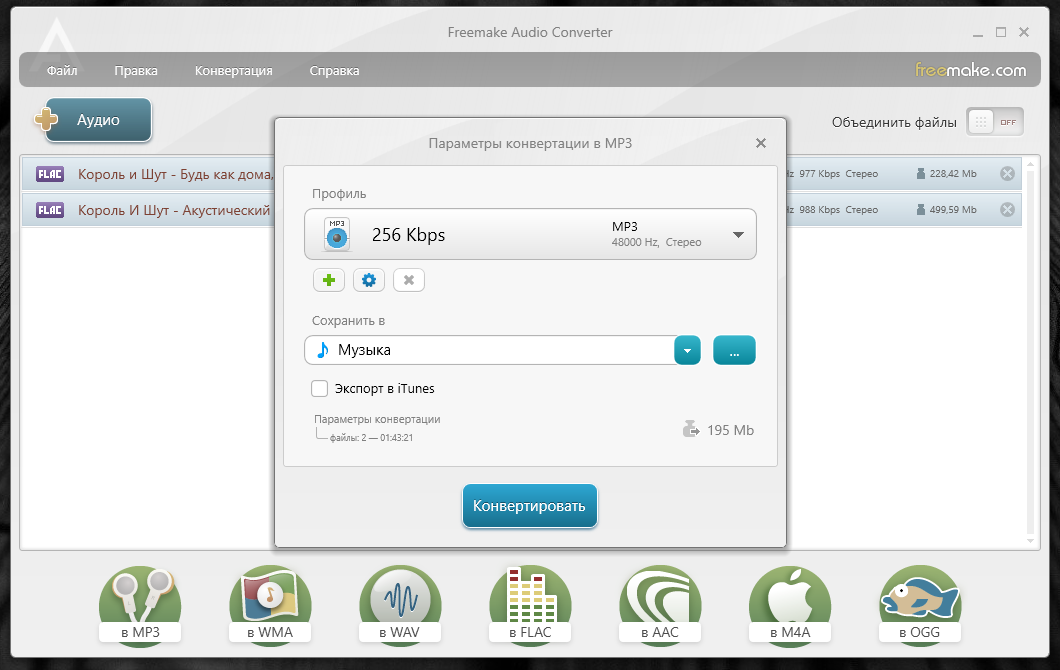
Task: Select the Король и Шут - Будь как дома file
Action: 176,174
